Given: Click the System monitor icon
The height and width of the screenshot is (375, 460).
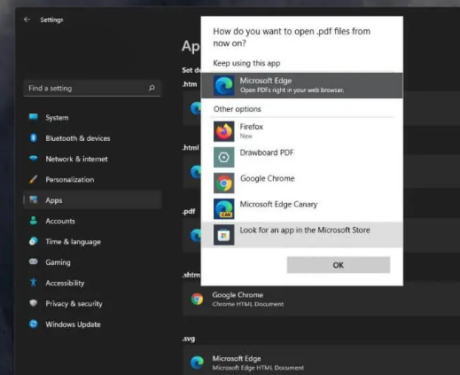Looking at the screenshot, I should click(x=33, y=117).
